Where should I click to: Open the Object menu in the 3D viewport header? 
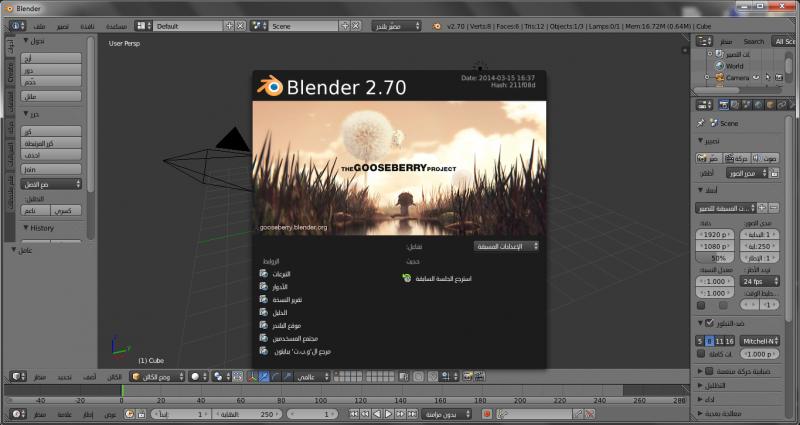(x=114, y=377)
